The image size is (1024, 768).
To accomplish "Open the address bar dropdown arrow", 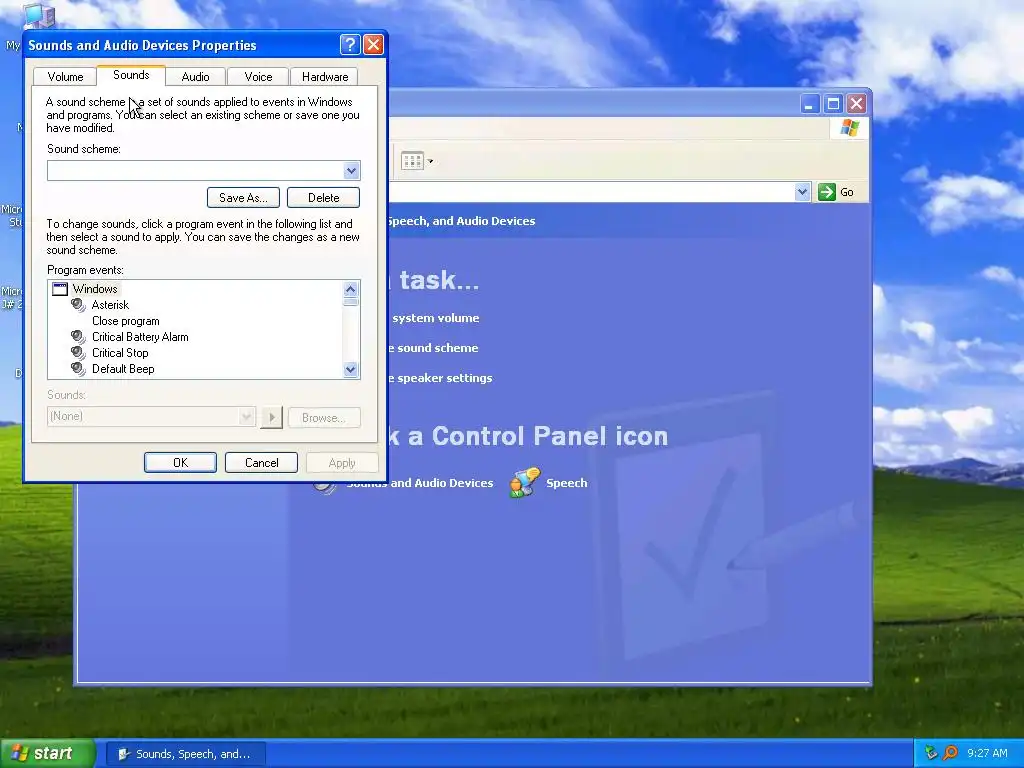I will pyautogui.click(x=803, y=192).
